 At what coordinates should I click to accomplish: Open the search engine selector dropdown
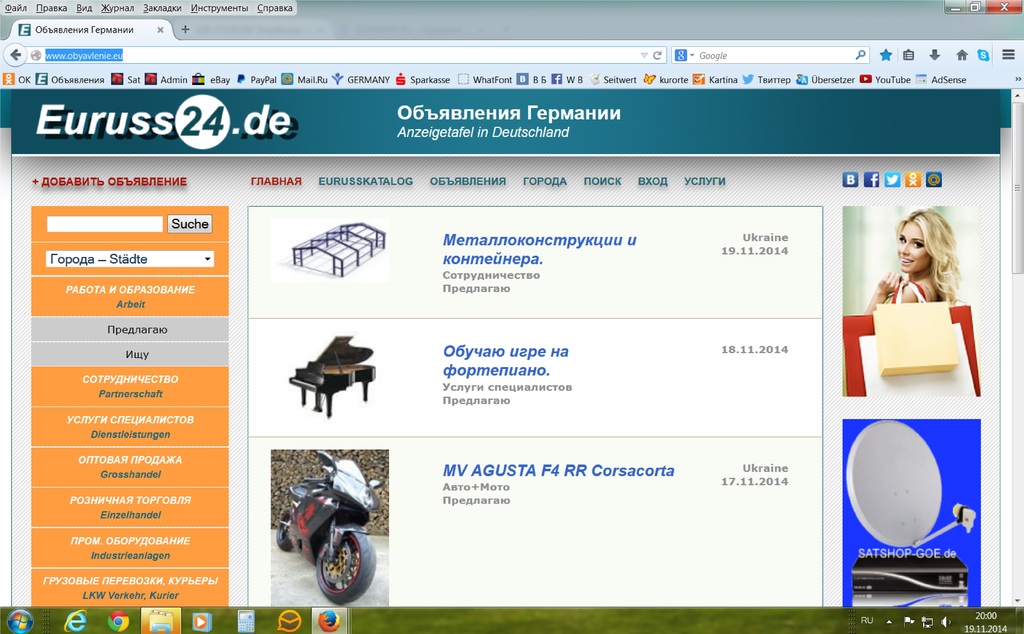[683, 55]
